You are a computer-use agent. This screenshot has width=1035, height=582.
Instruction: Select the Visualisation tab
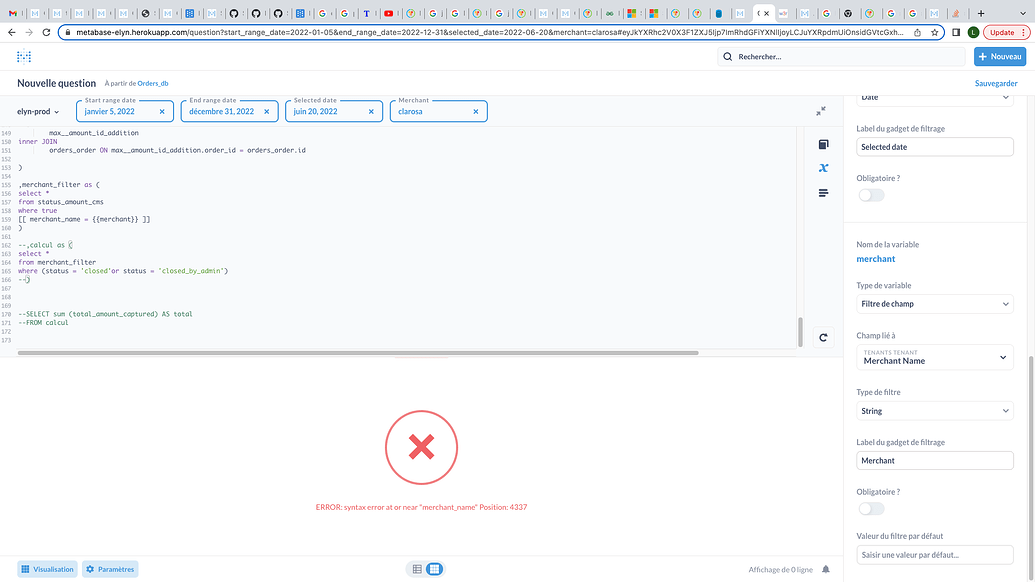(47, 568)
